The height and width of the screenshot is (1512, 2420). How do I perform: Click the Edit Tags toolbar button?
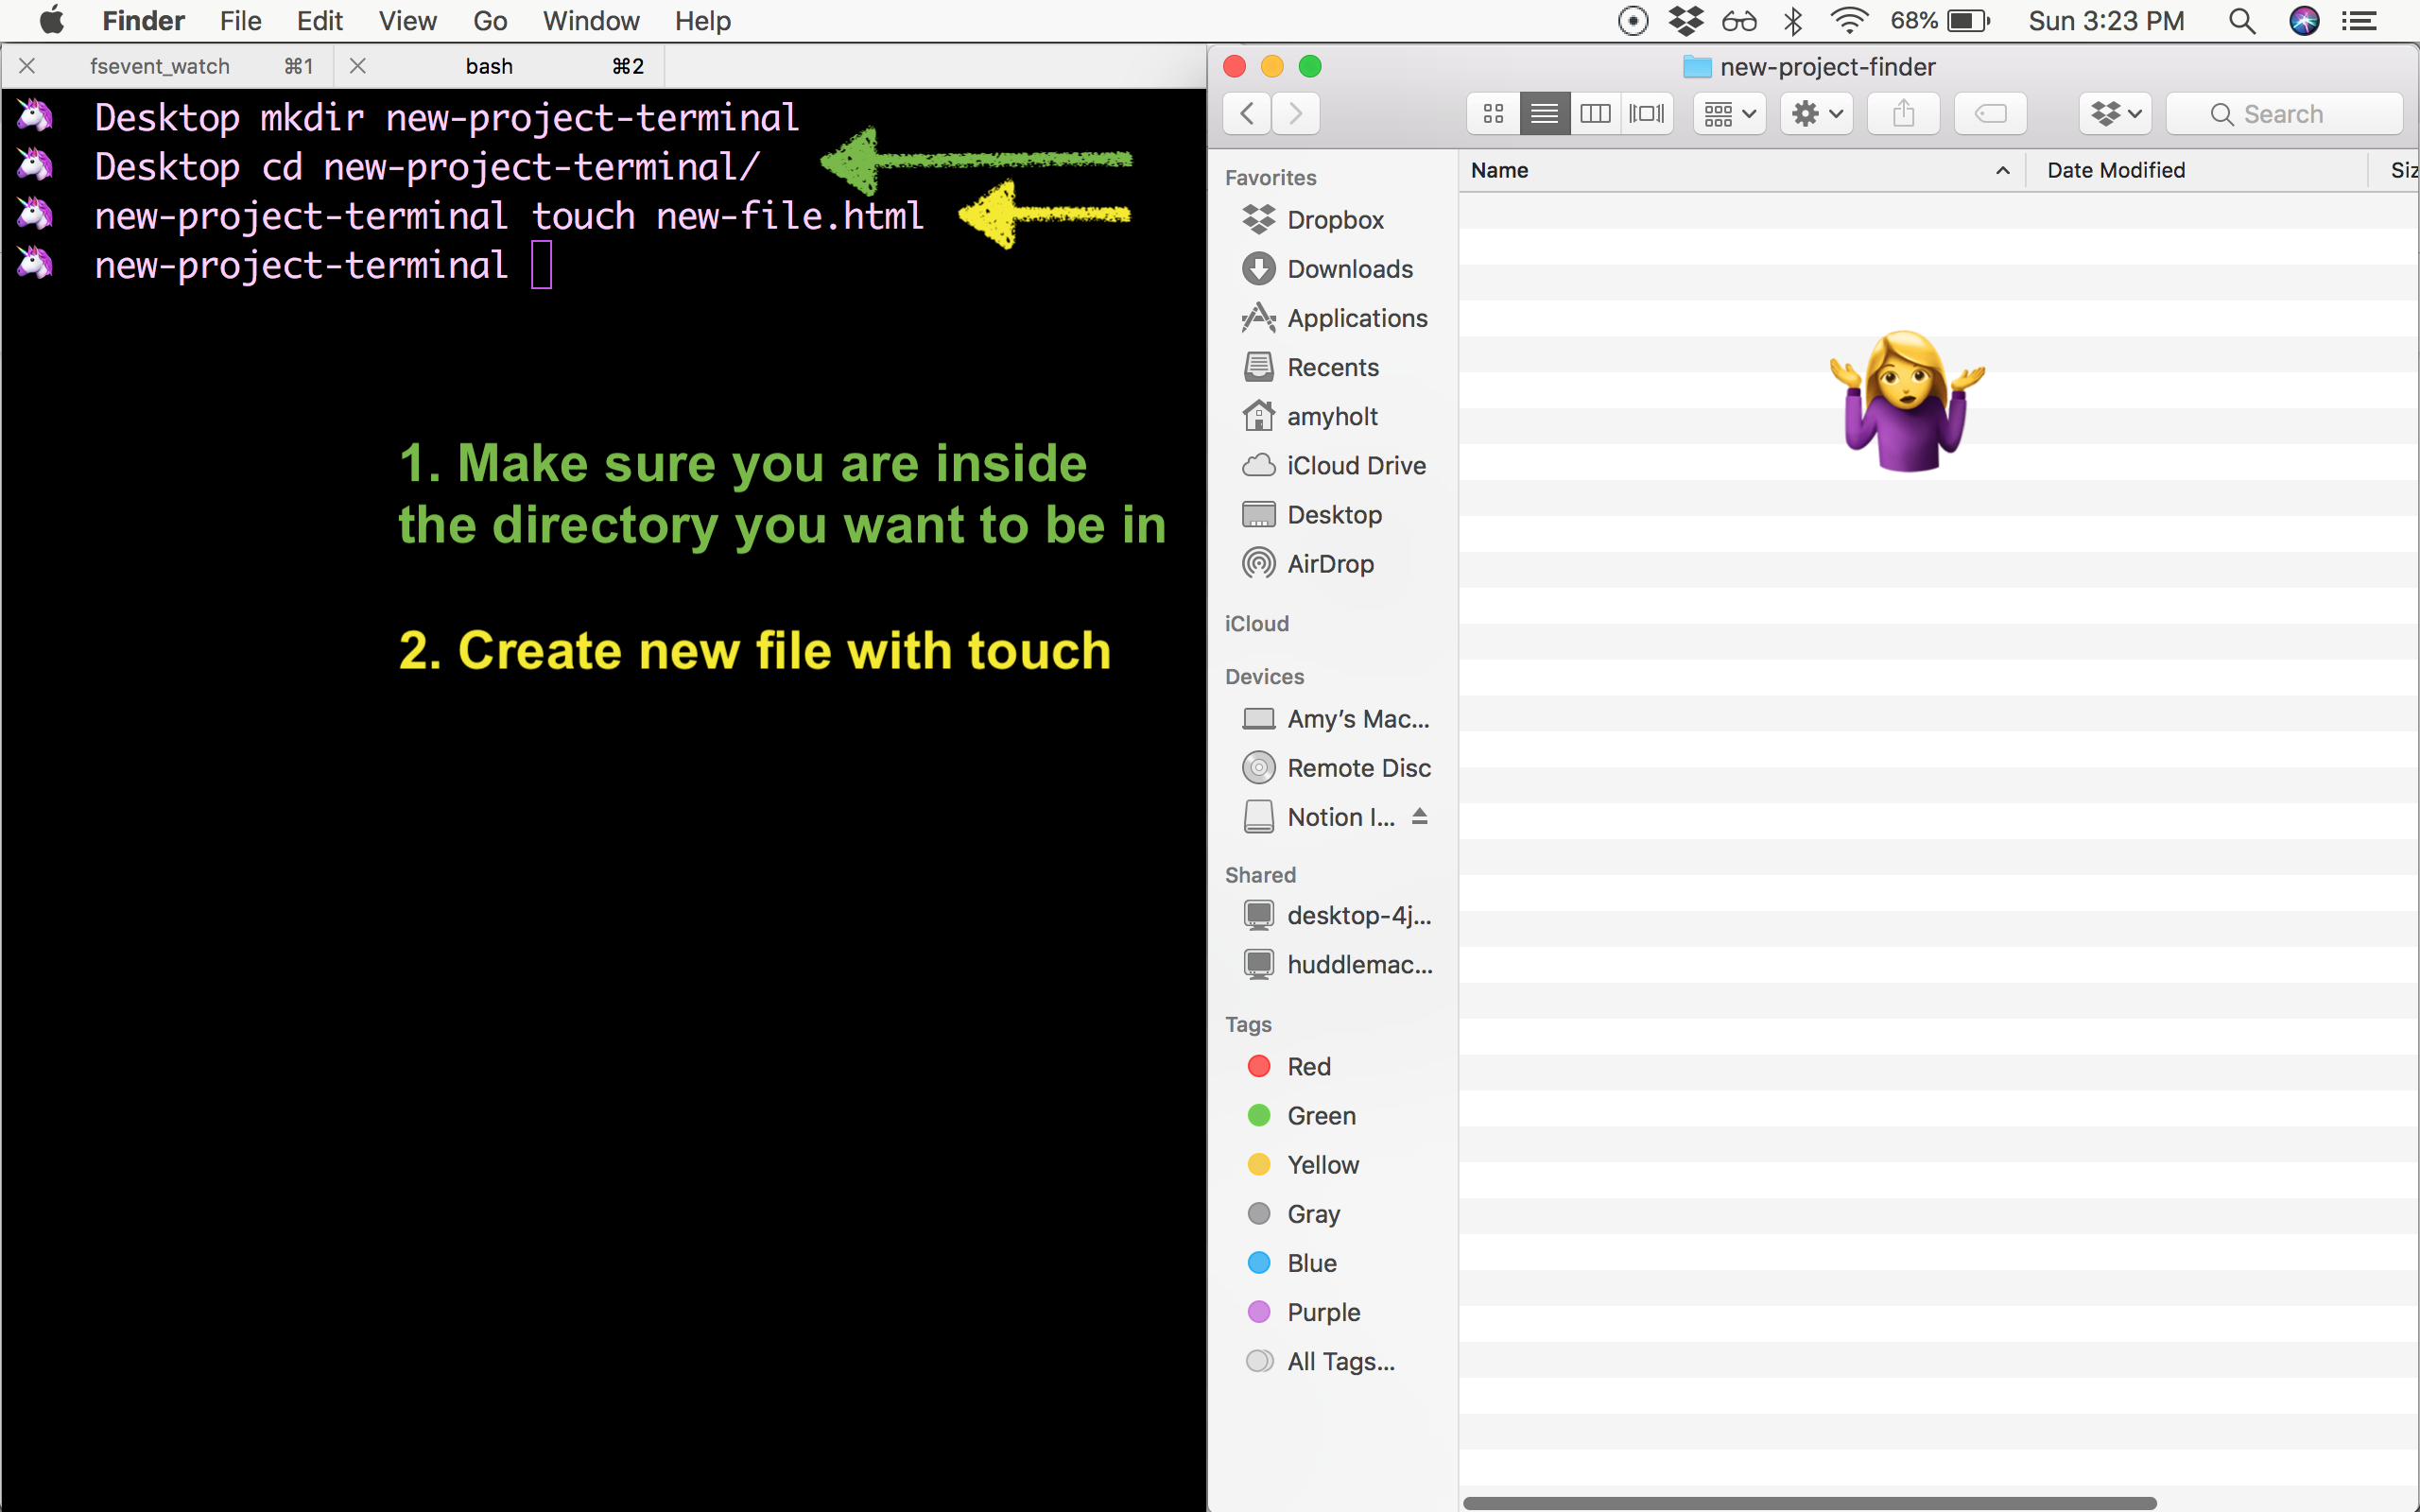point(1990,114)
